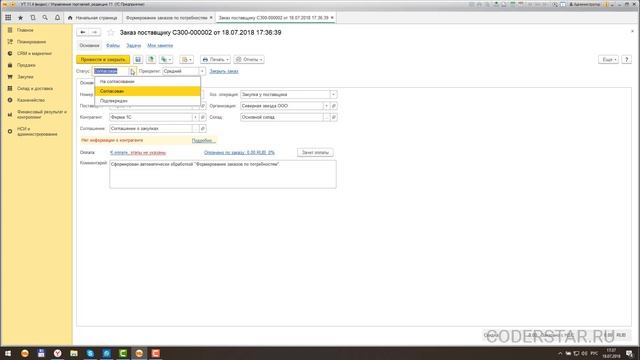Click the Зачет оплаты button
The height and width of the screenshot is (360, 640).
tap(315, 153)
